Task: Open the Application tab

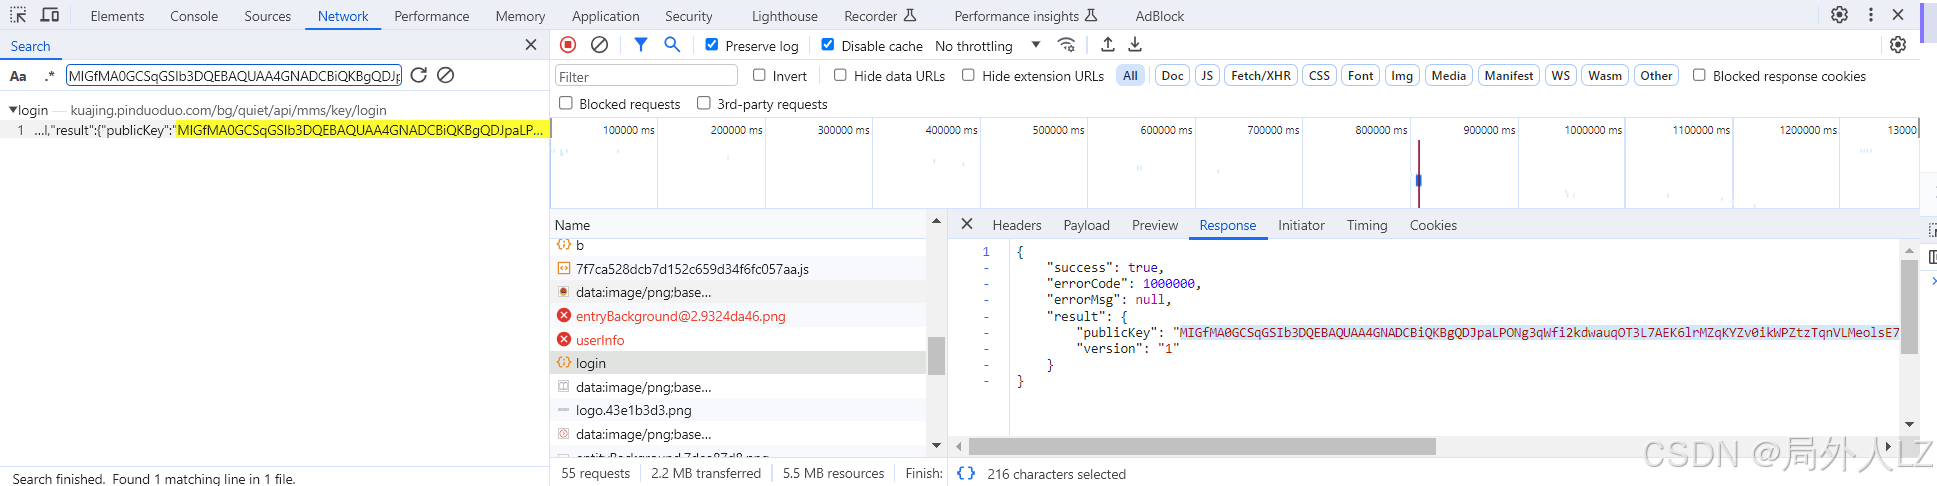Action: click(x=606, y=16)
